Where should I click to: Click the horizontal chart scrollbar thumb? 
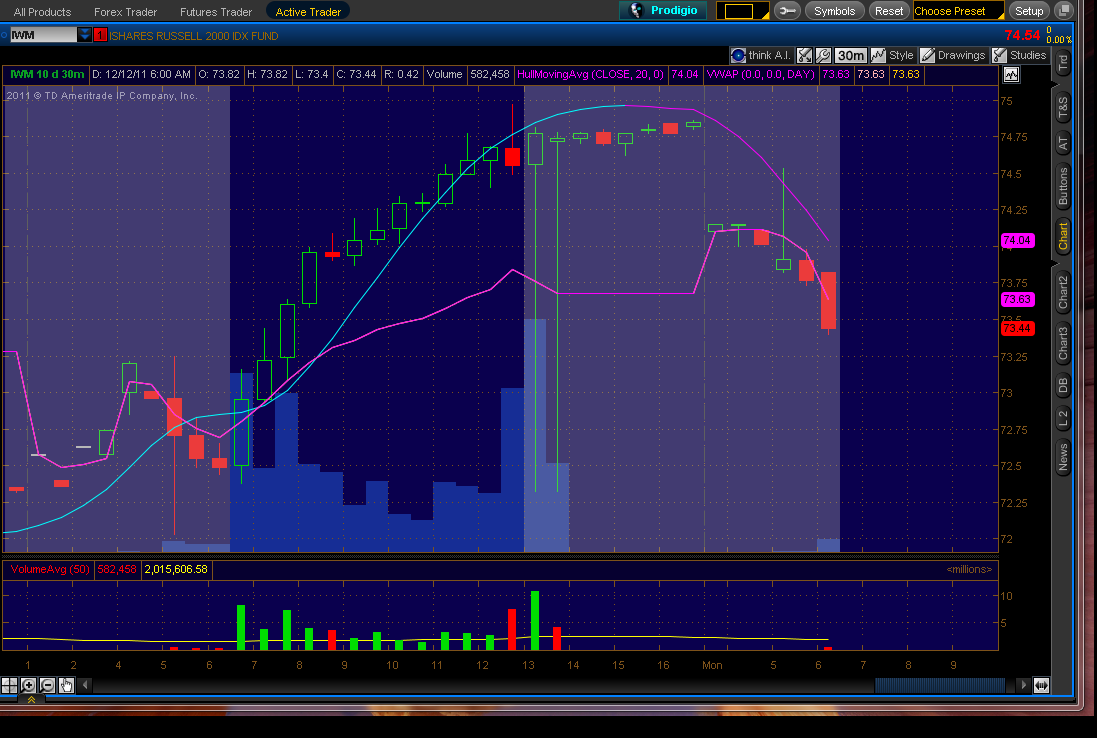tap(940, 685)
